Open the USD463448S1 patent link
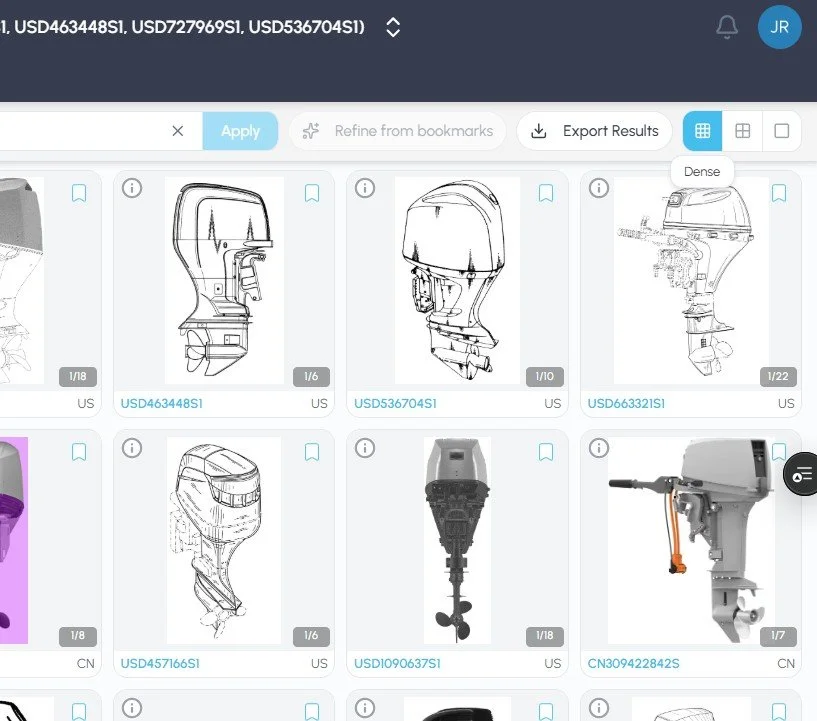The image size is (817, 721). point(162,403)
